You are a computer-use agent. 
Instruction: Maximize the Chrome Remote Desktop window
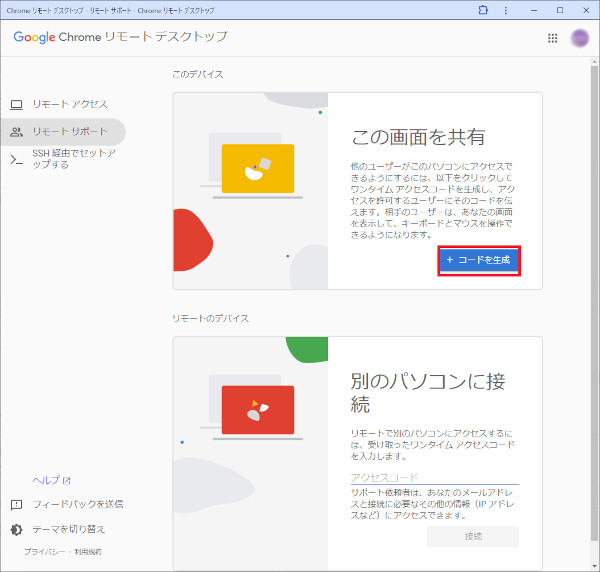tap(560, 10)
